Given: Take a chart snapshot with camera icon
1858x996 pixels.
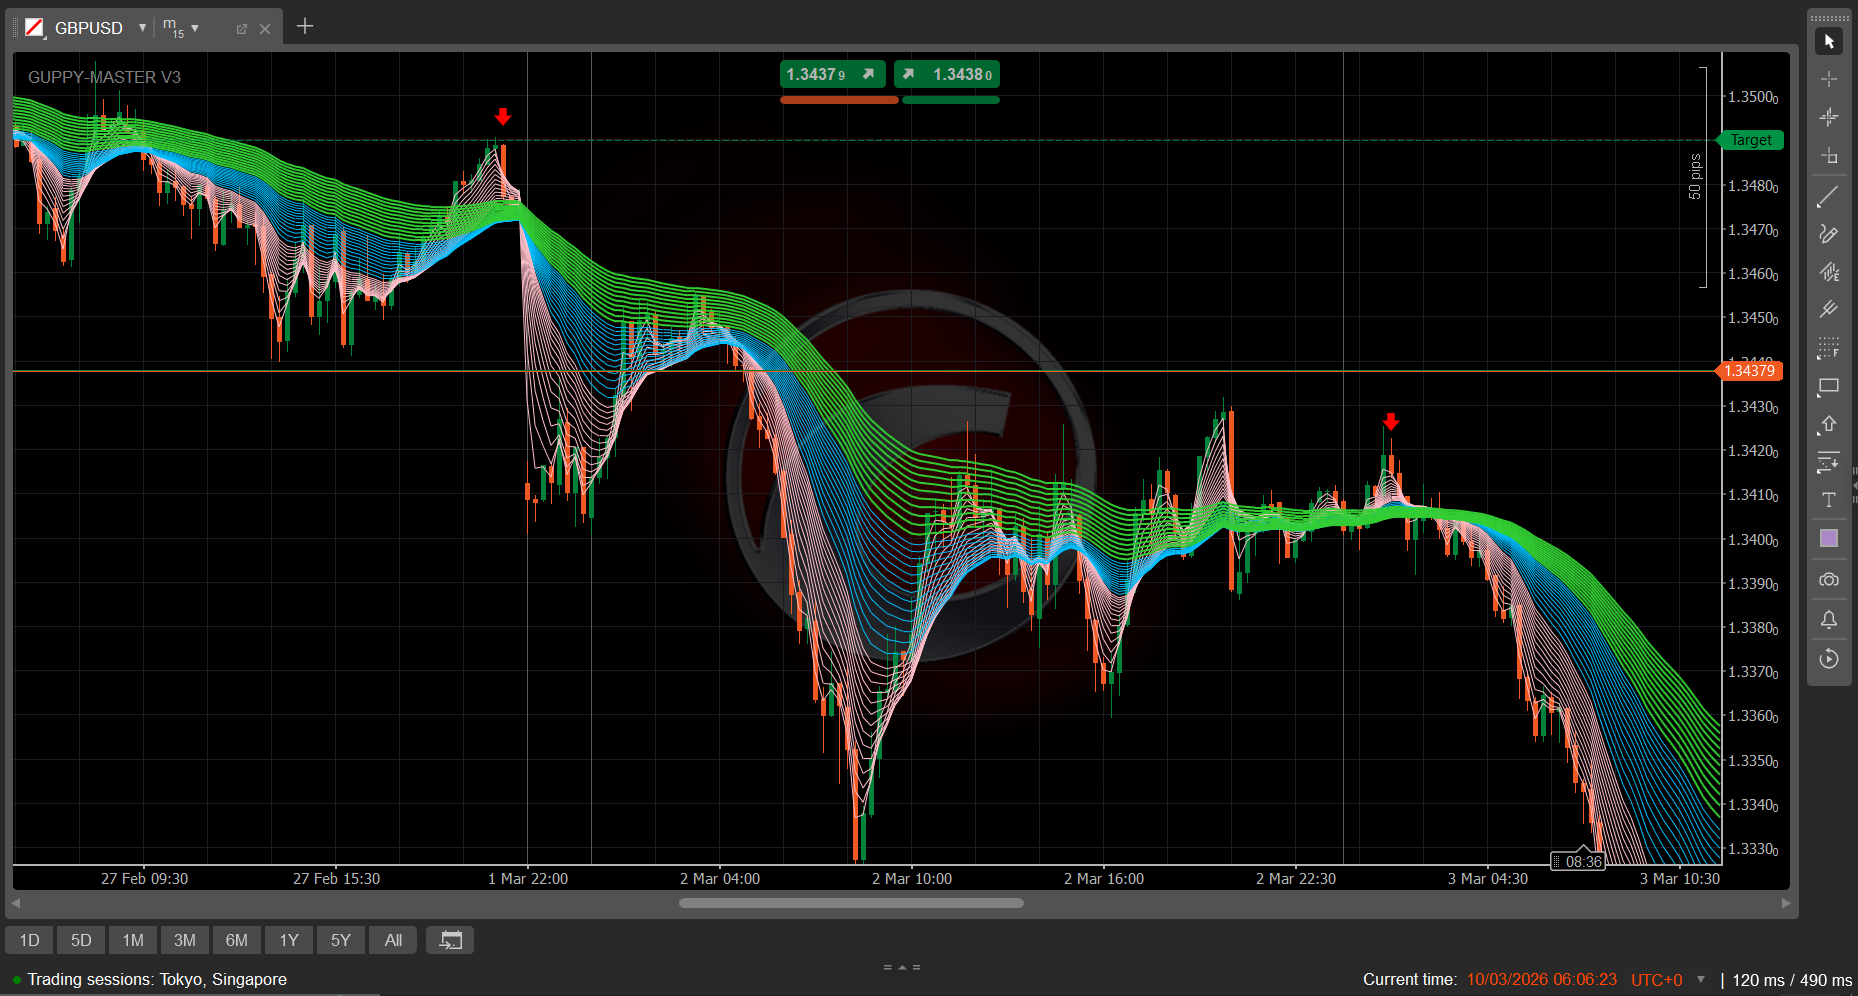Looking at the screenshot, I should coord(1828,580).
